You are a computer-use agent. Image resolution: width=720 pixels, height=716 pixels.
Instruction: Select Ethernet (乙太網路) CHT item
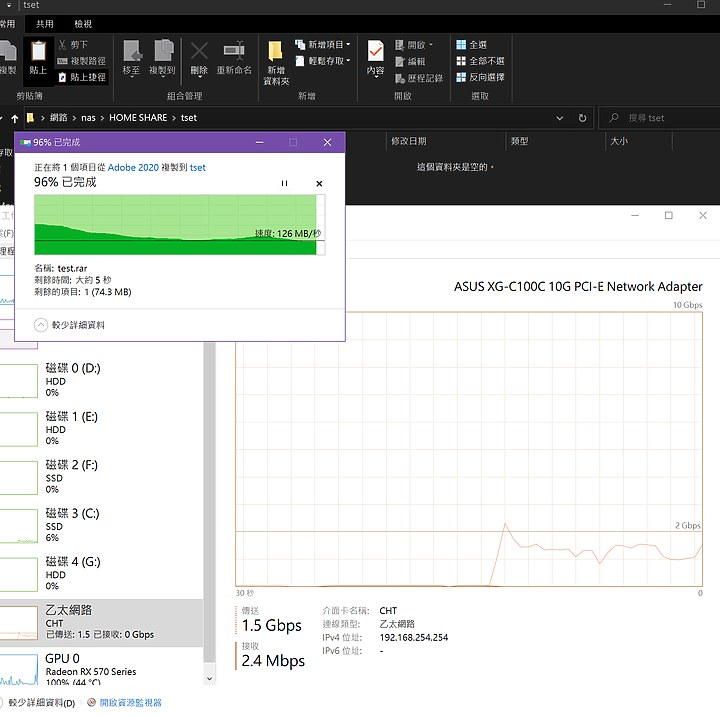pyautogui.click(x=101, y=623)
